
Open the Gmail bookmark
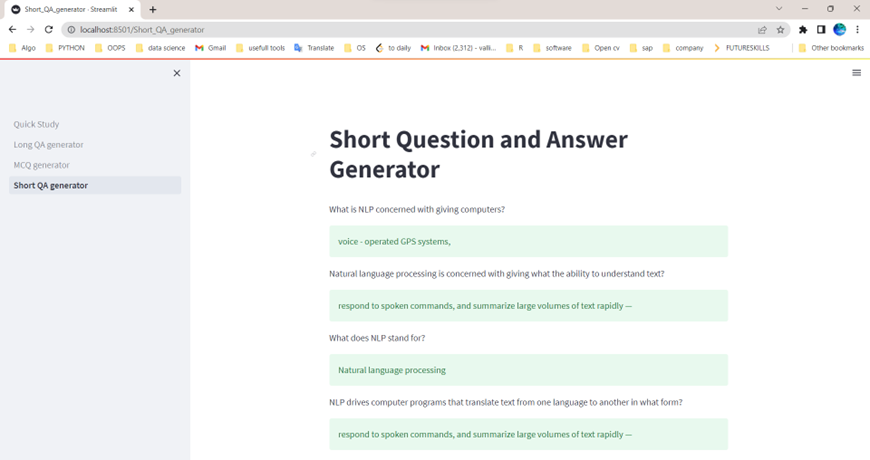point(210,48)
